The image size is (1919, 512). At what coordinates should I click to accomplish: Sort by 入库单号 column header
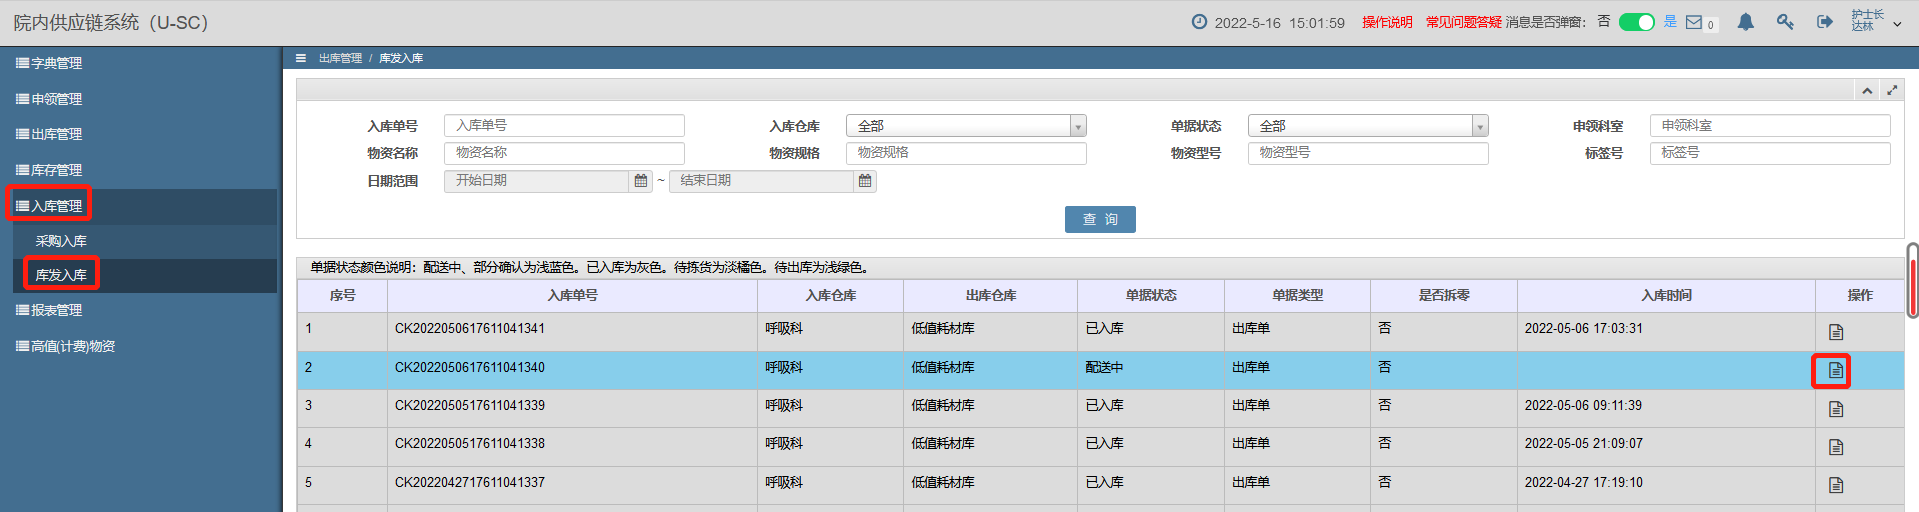click(x=573, y=295)
